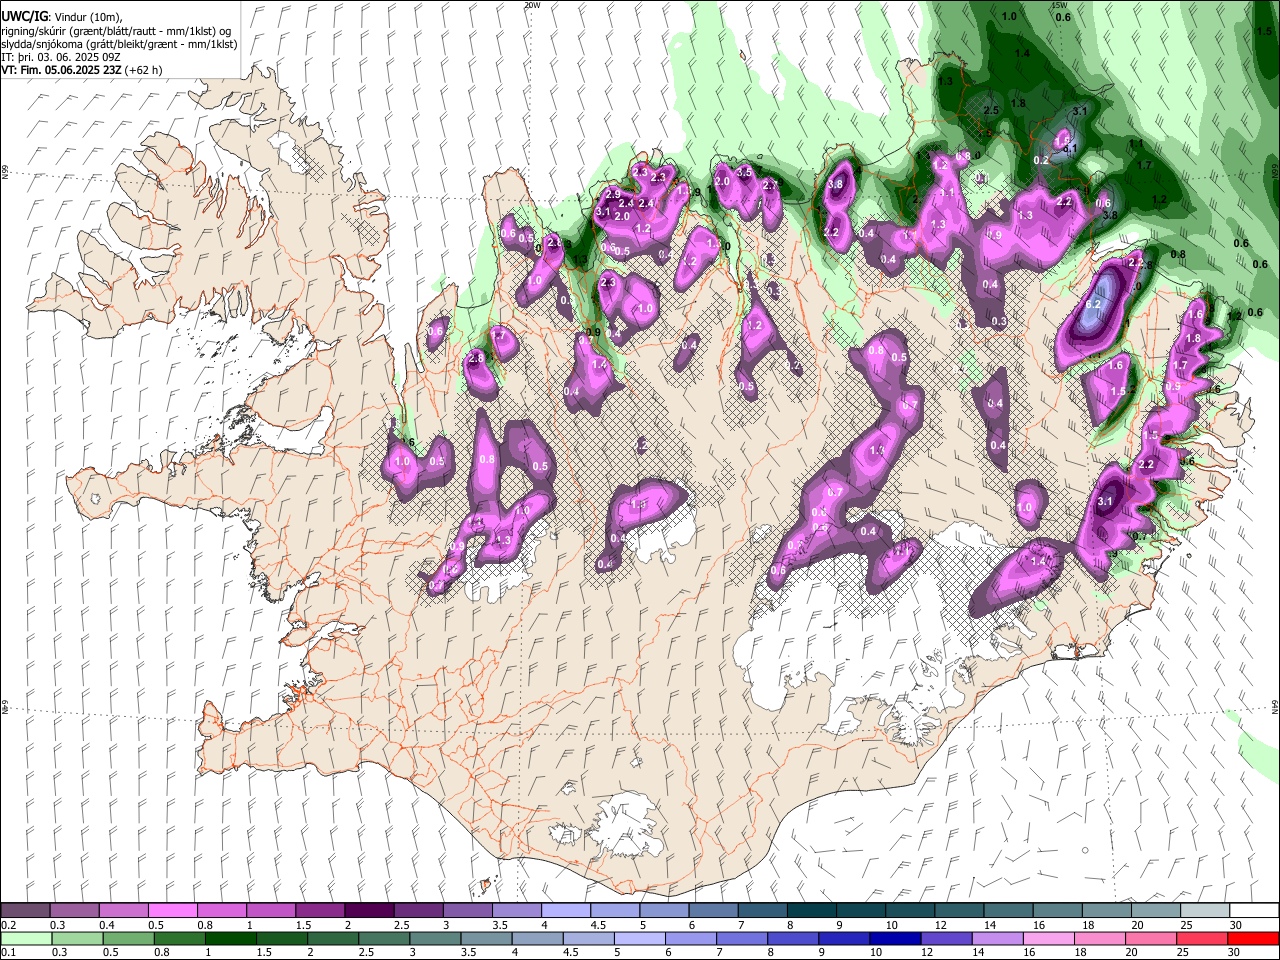Click the '15W' longitude label at the top
Image resolution: width=1280 pixels, height=960 pixels.
[1060, 5]
